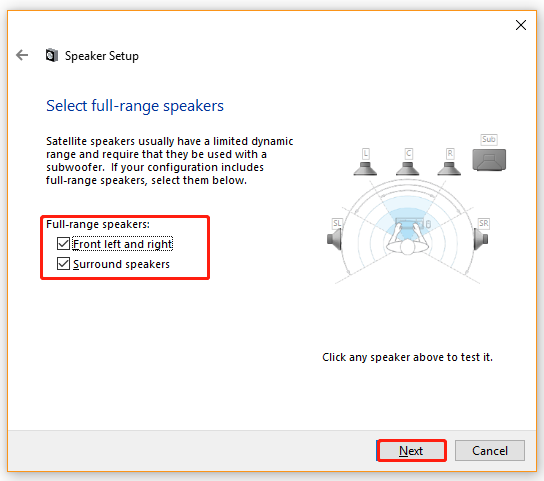Click the Sub label above subwoofer

489,140
